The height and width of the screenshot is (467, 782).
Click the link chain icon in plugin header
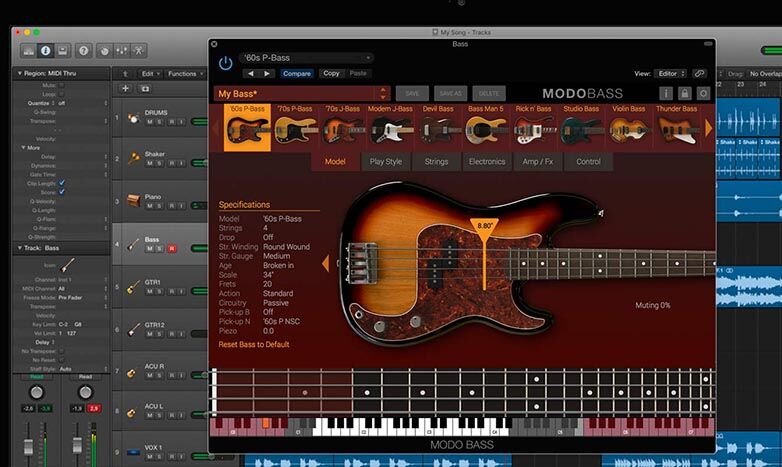pos(700,73)
